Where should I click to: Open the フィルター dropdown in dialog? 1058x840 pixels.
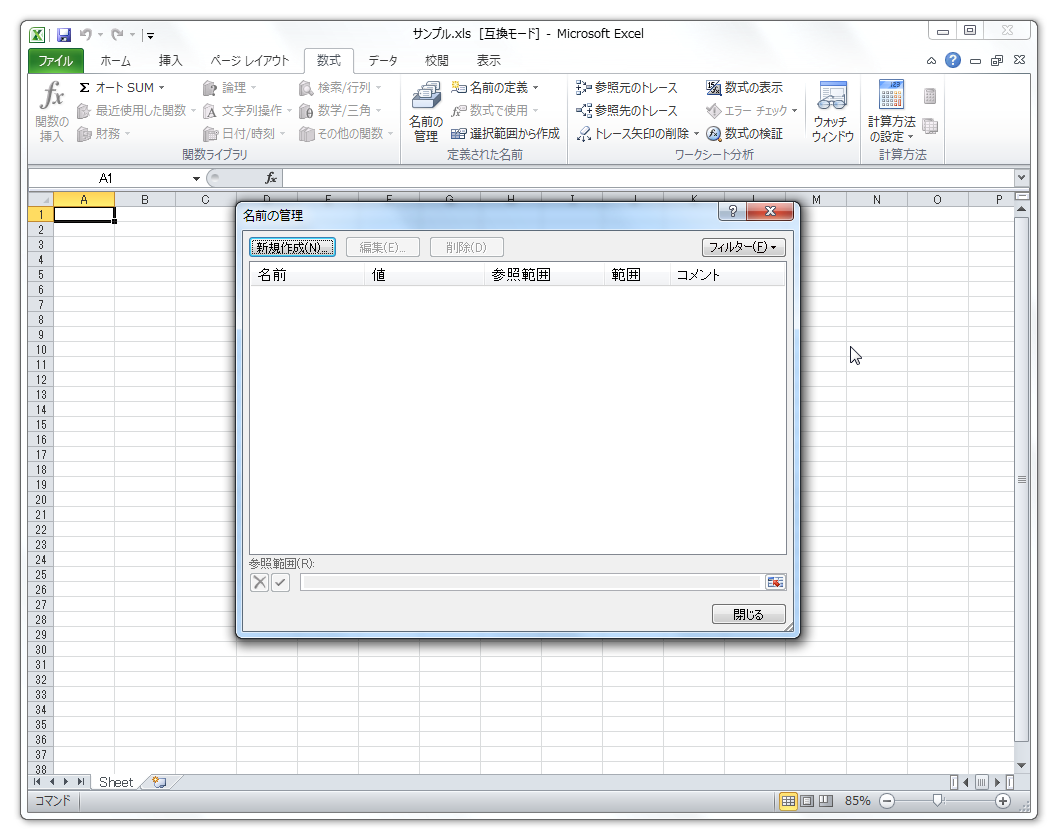pos(743,247)
